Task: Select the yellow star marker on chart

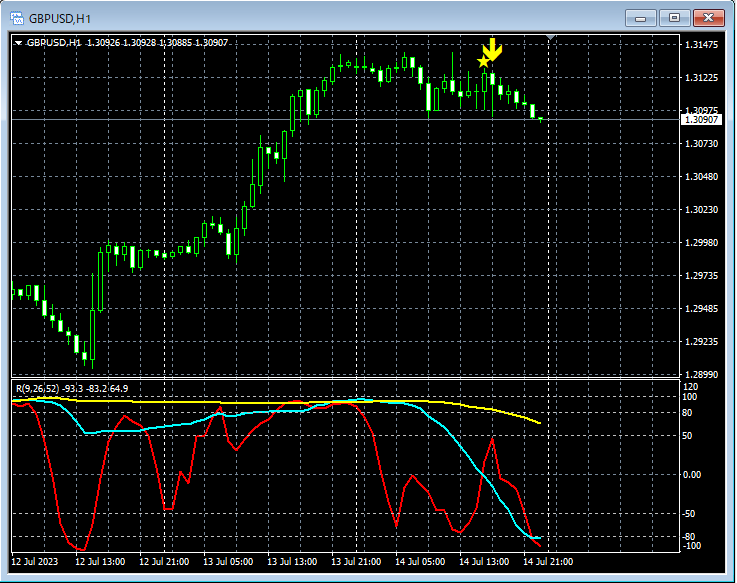Action: click(484, 62)
